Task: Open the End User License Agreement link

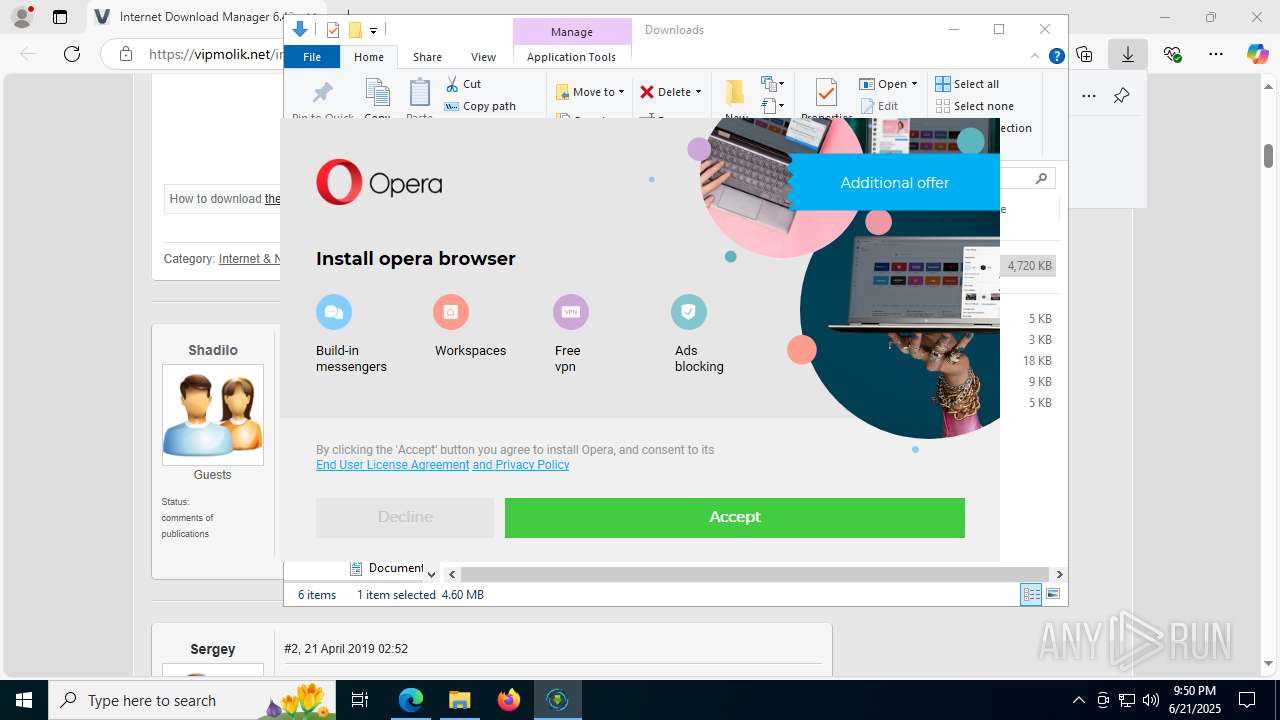Action: click(392, 465)
